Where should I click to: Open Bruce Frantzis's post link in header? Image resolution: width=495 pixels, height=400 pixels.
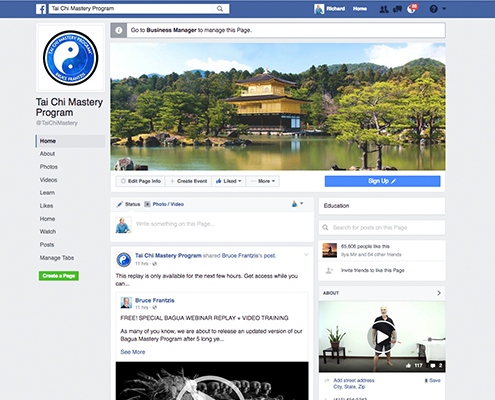point(248,256)
